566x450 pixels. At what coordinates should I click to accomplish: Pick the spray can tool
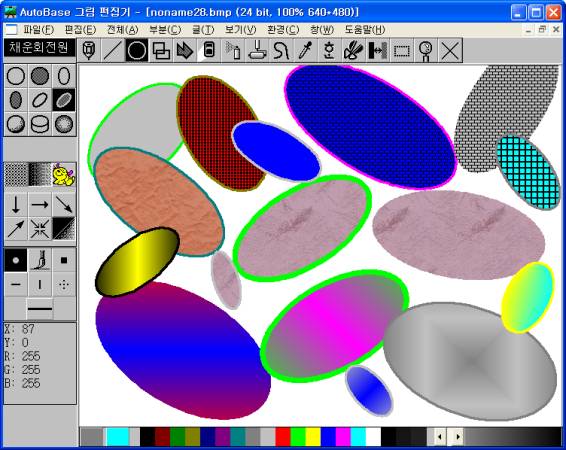tap(233, 51)
